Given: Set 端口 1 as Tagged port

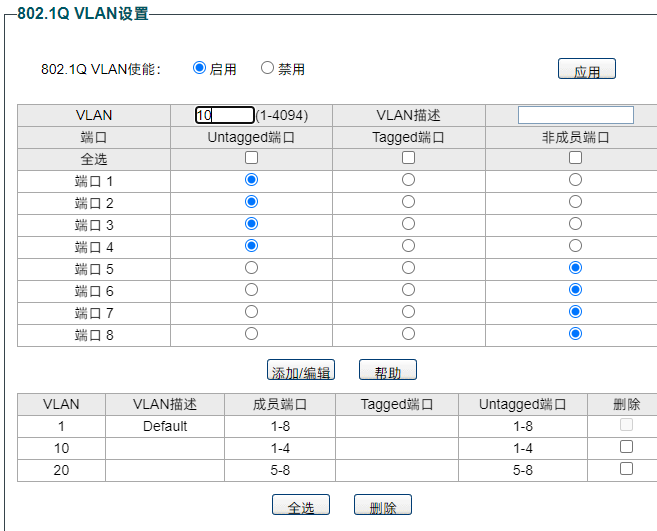Looking at the screenshot, I should point(408,180).
